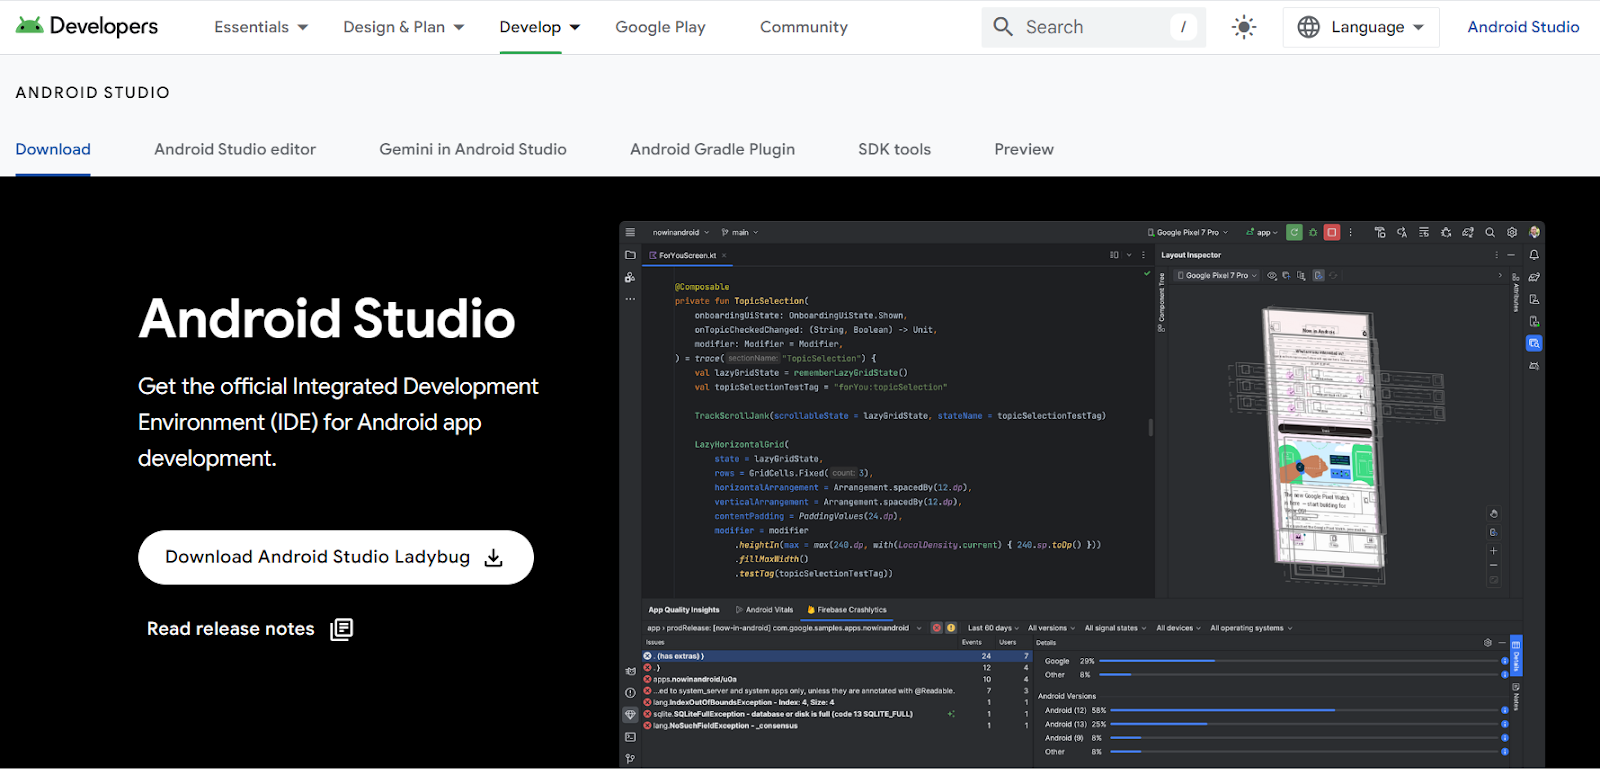
Task: Select lang.IndexOutOfBoundsException issue row
Action: coord(837,702)
